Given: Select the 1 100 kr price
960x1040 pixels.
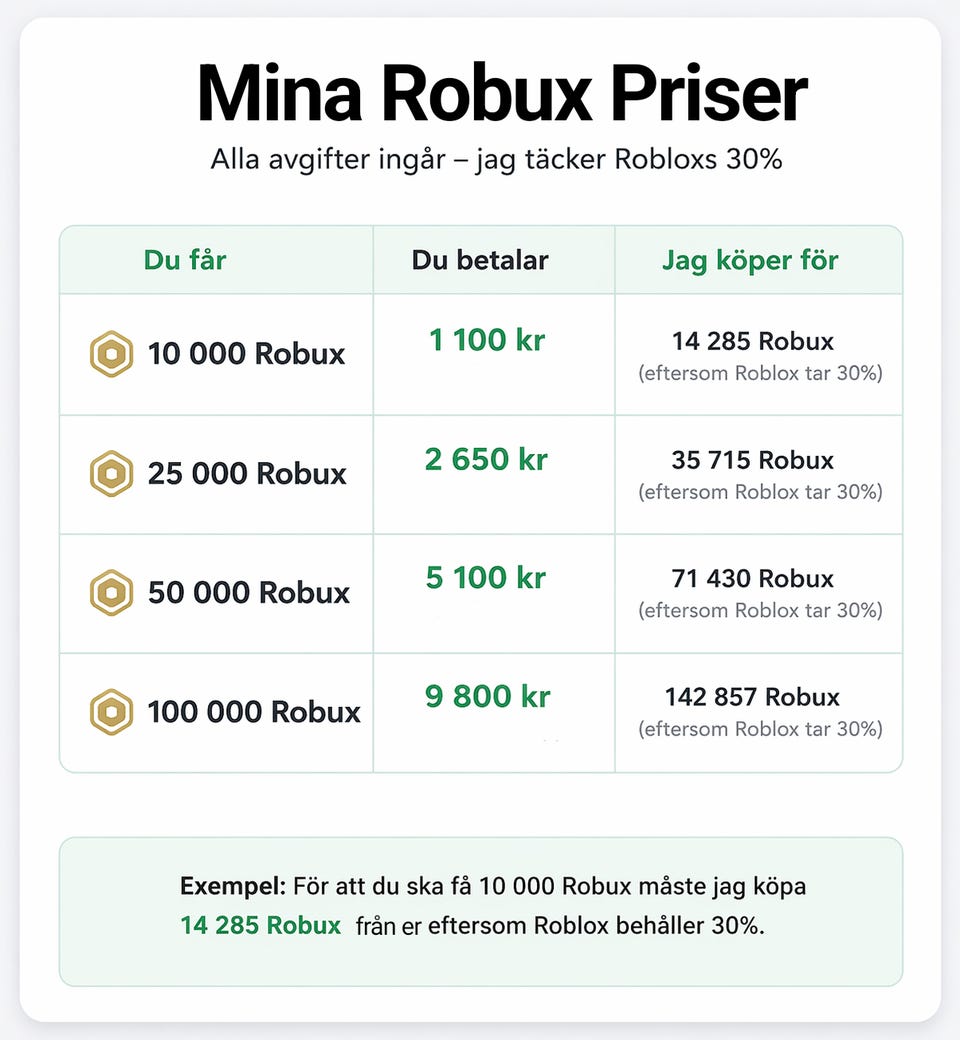Looking at the screenshot, I should click(x=486, y=340).
